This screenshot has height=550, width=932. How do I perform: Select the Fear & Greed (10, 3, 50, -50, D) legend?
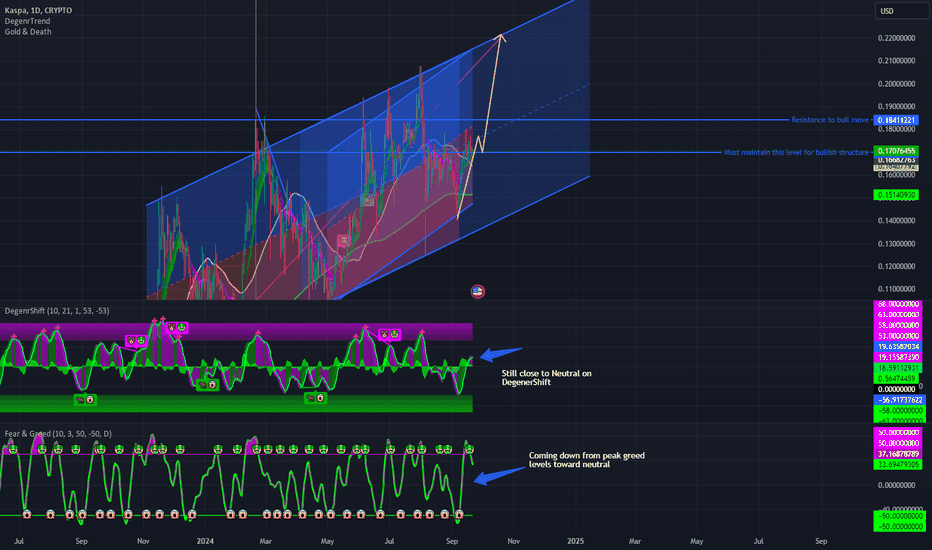[58, 434]
